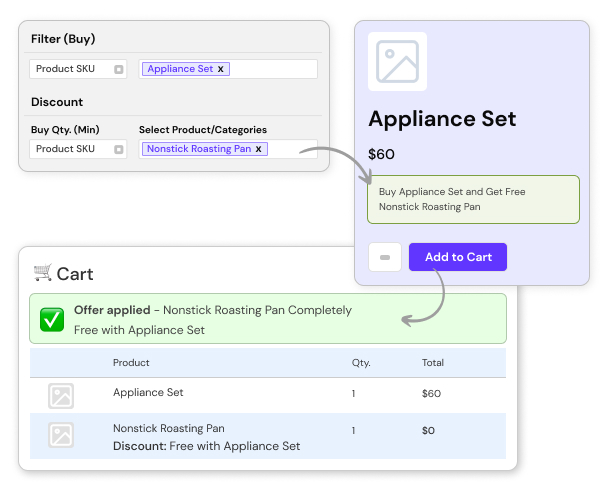Click the product image placeholder in the product card
The height and width of the screenshot is (500, 610).
coord(397,62)
